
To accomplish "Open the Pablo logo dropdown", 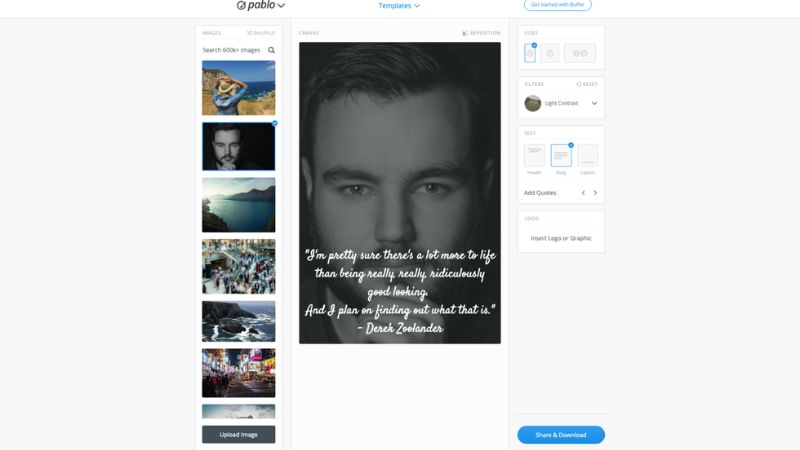I will (x=261, y=6).
